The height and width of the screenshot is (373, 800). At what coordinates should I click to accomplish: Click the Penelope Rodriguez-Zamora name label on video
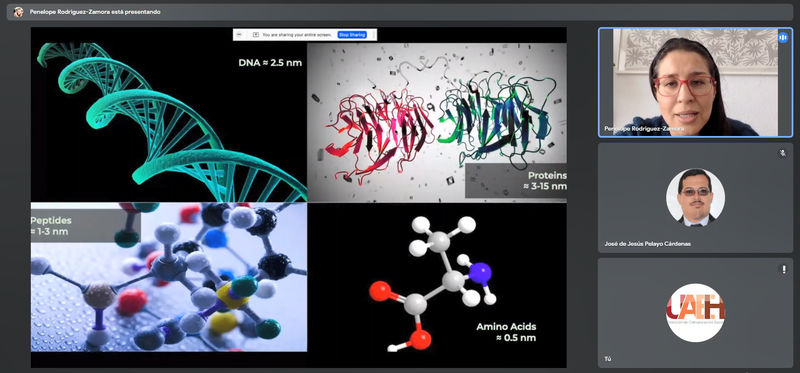[644, 129]
